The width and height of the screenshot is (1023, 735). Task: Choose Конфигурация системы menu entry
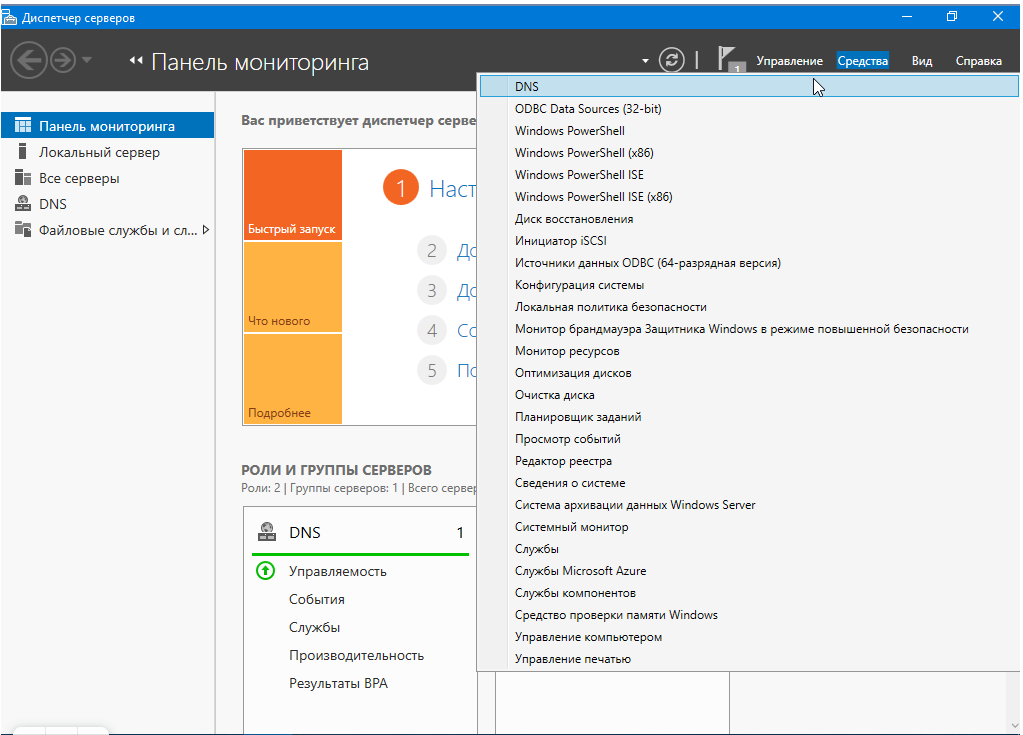pyautogui.click(x=749, y=285)
